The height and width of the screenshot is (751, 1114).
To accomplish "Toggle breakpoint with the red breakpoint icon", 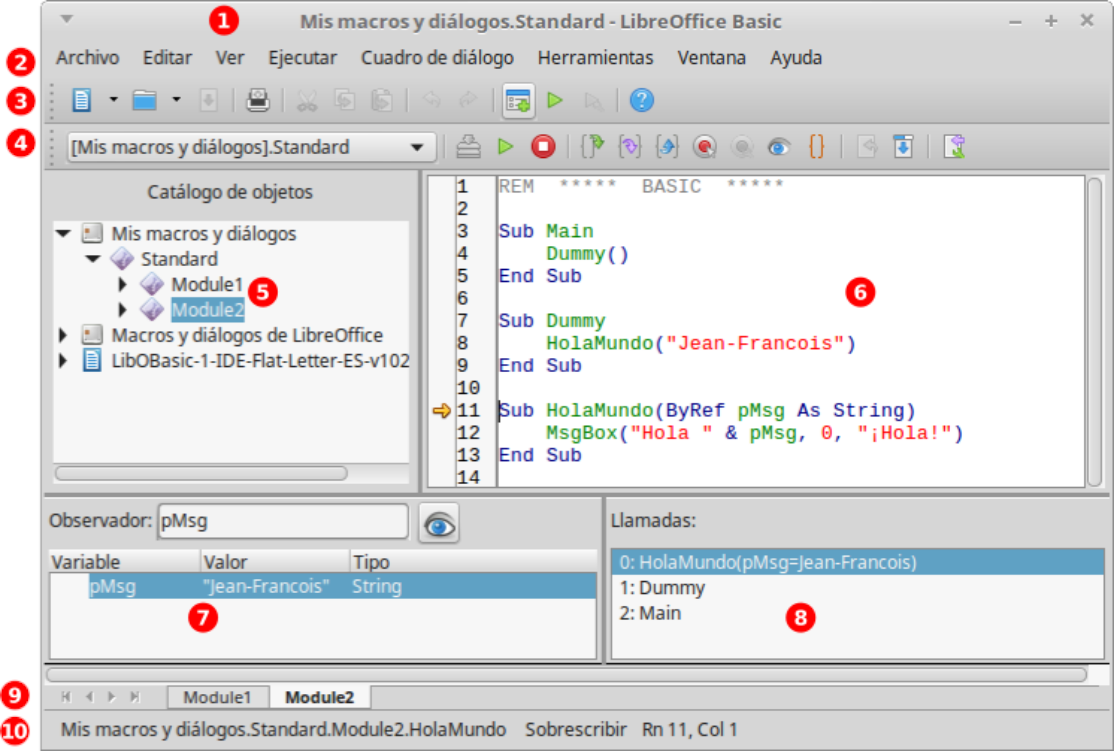I will point(704,147).
